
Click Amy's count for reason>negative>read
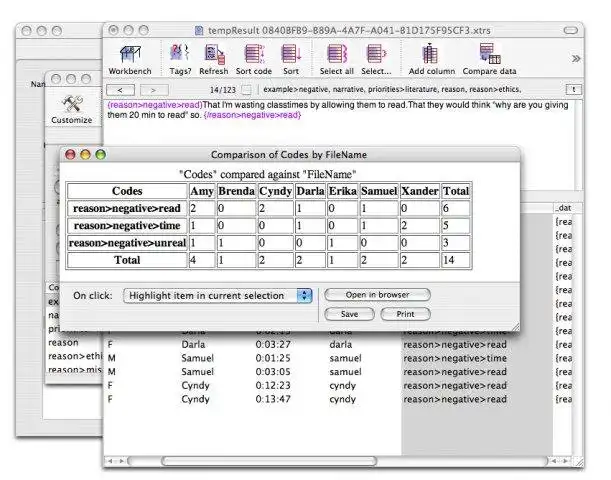point(202,208)
